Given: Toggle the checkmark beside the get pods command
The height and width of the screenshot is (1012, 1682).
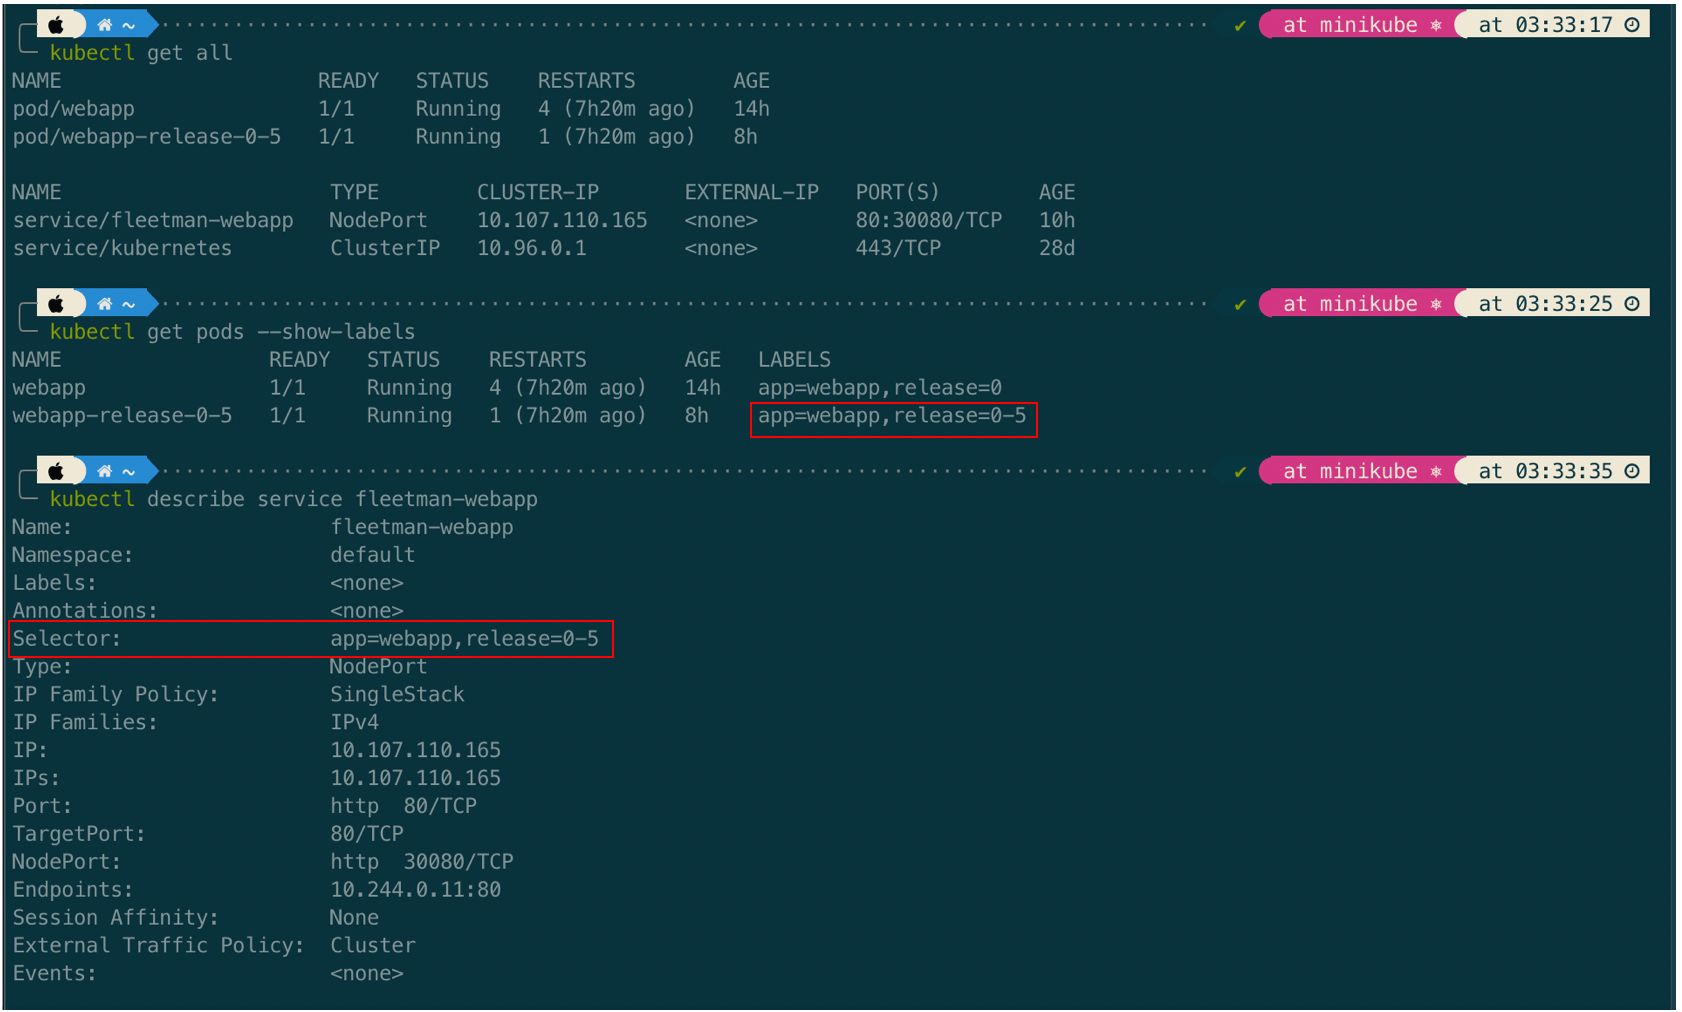Looking at the screenshot, I should click(x=1240, y=305).
